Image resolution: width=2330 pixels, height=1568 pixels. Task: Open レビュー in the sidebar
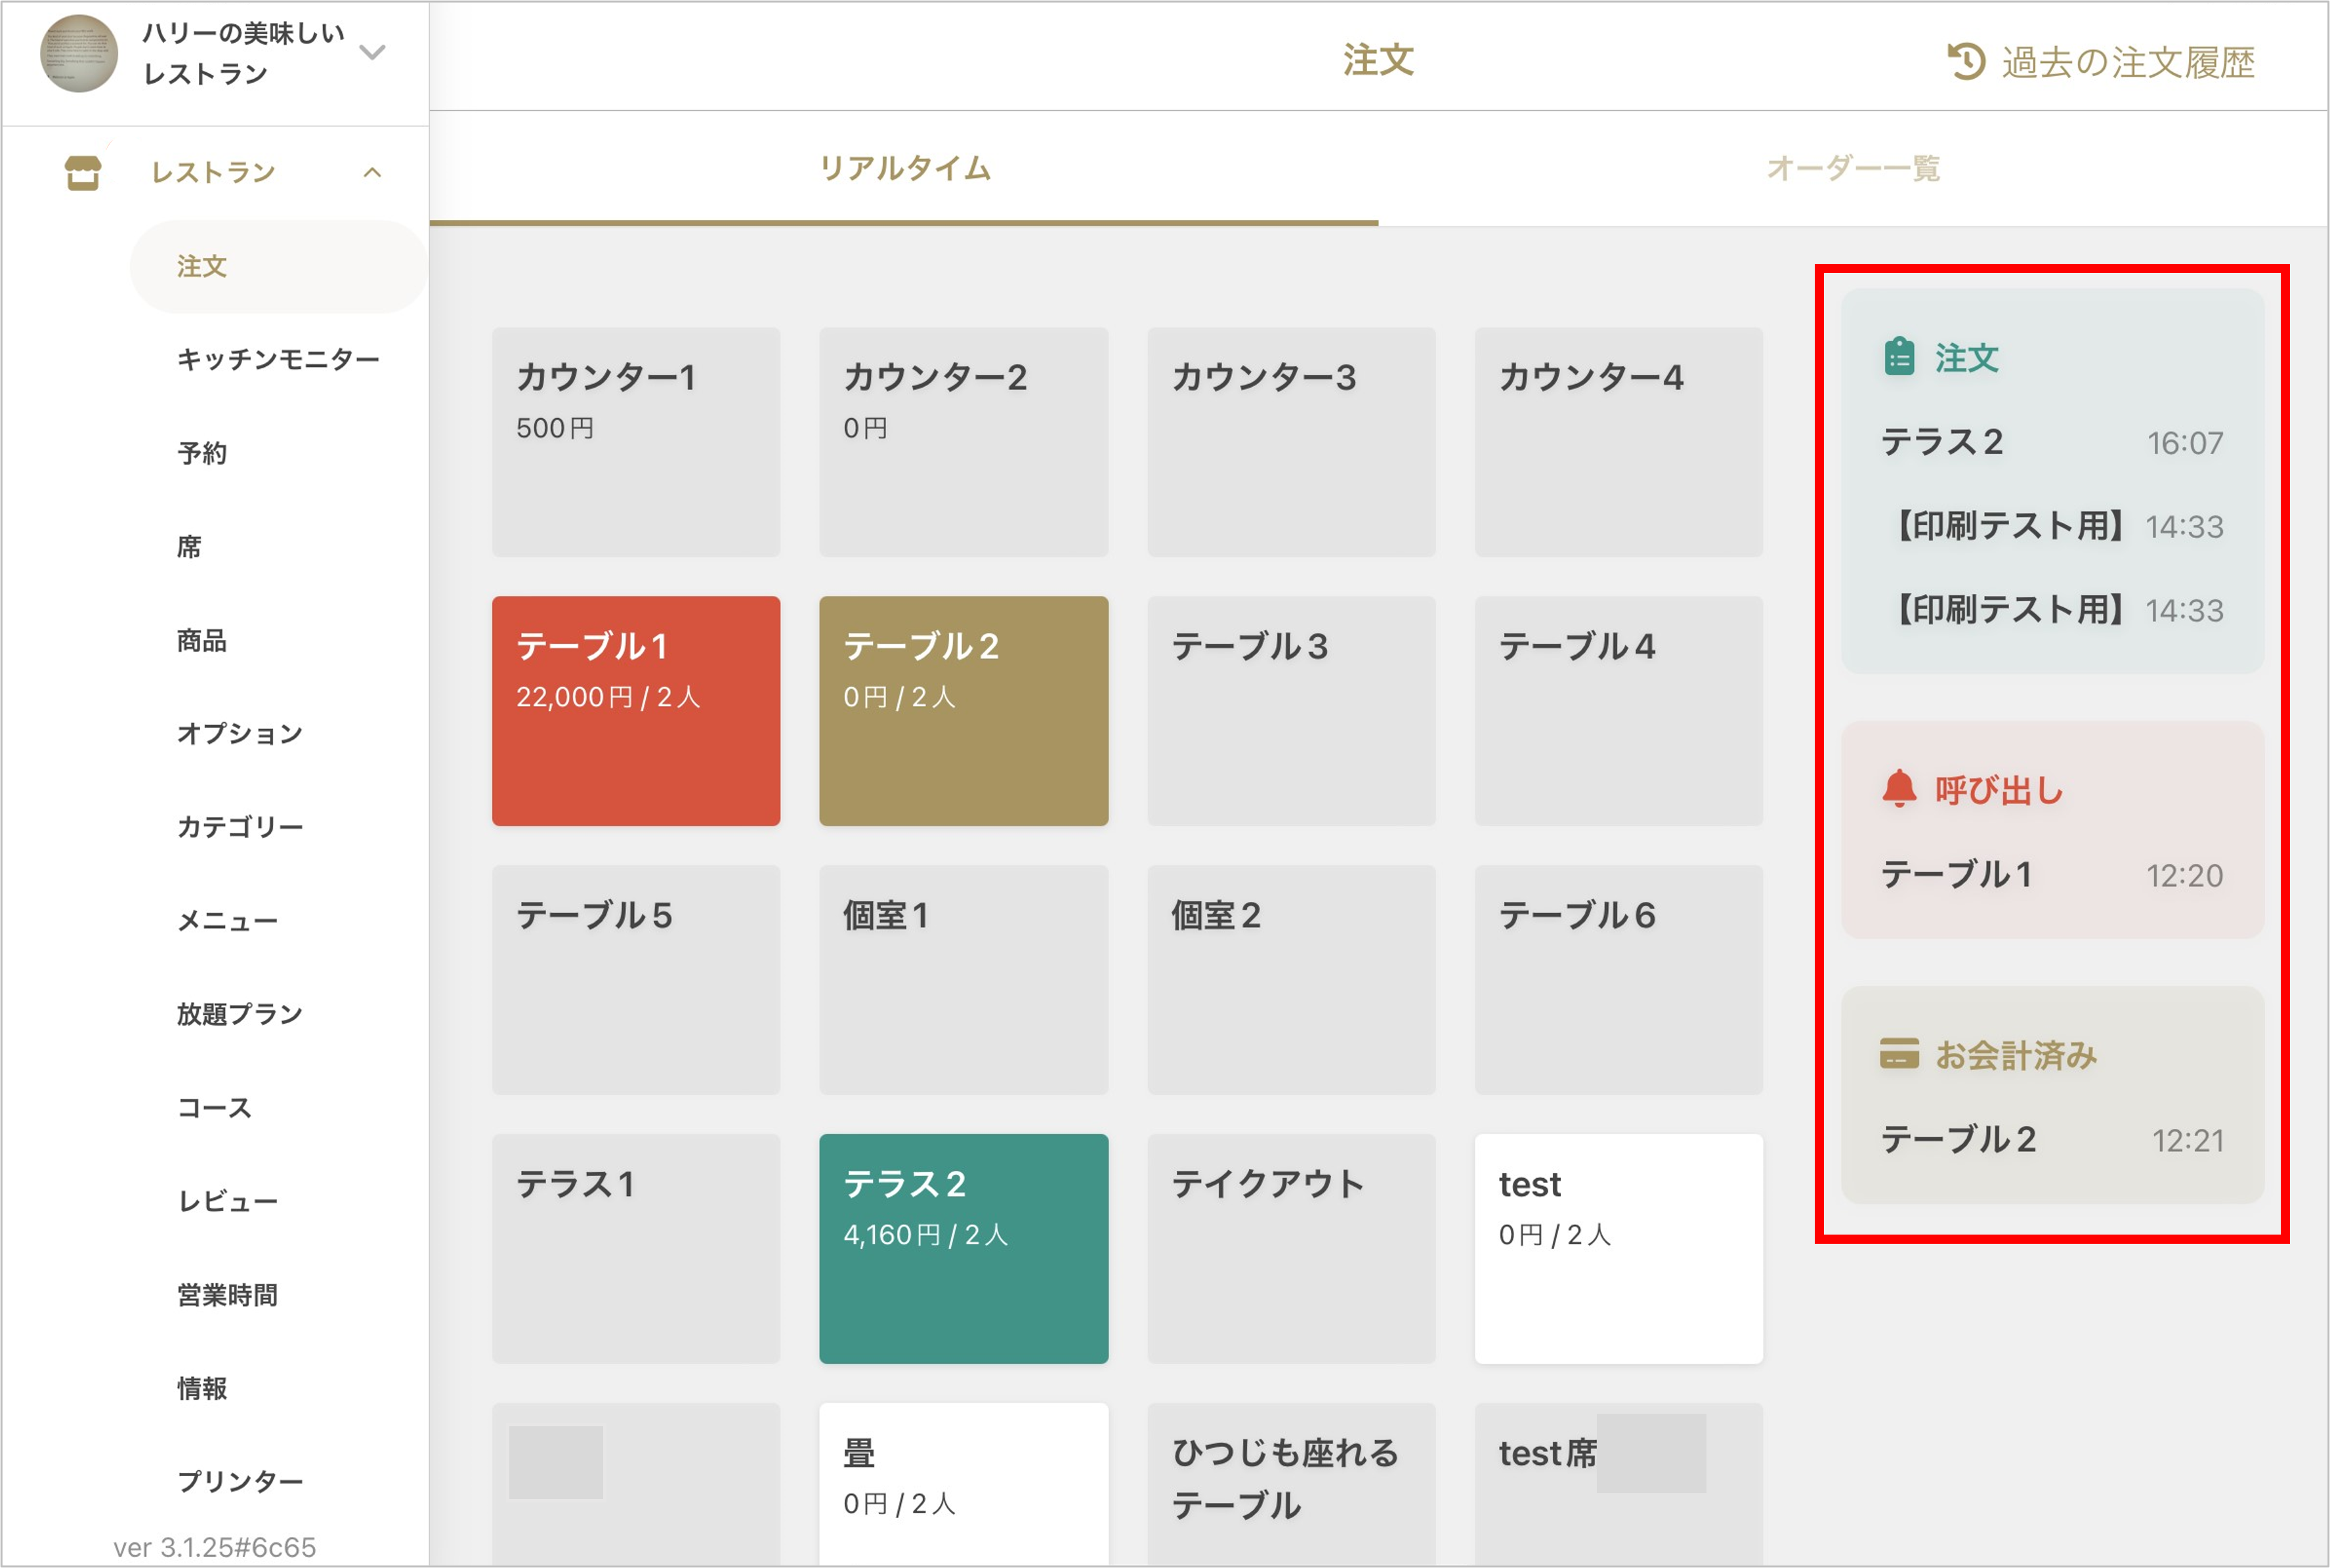pos(227,1201)
